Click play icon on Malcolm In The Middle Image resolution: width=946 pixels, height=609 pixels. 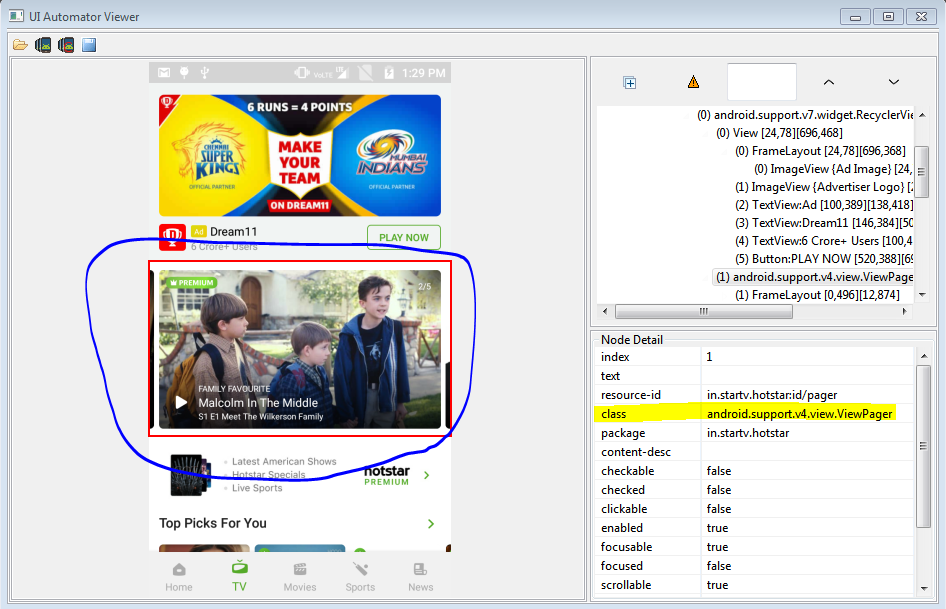click(x=180, y=403)
